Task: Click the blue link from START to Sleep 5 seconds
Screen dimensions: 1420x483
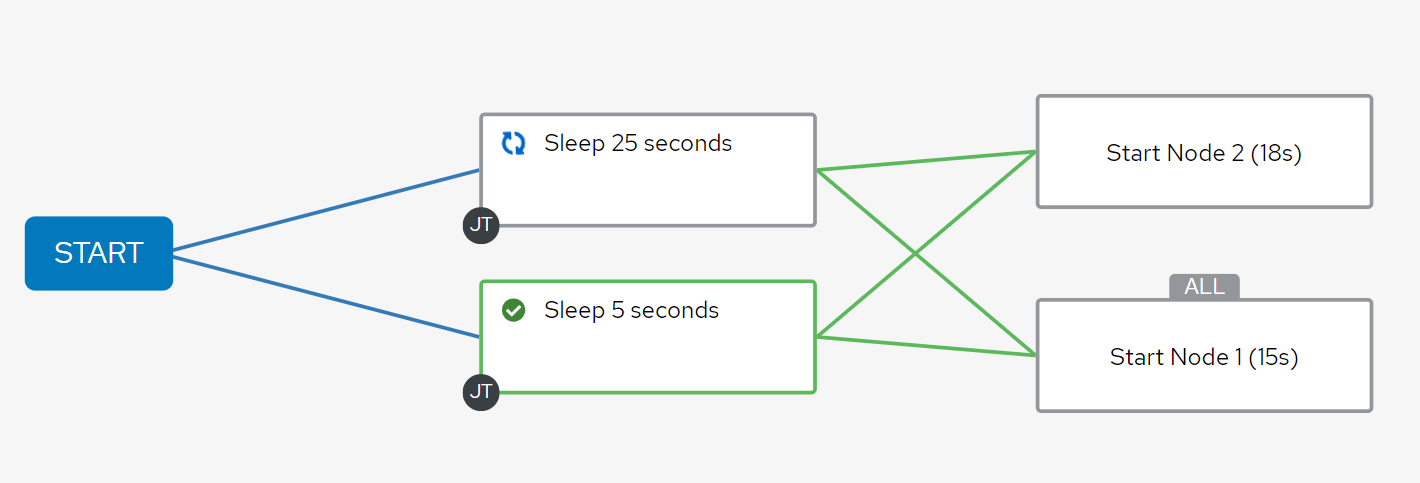Action: coord(326,297)
